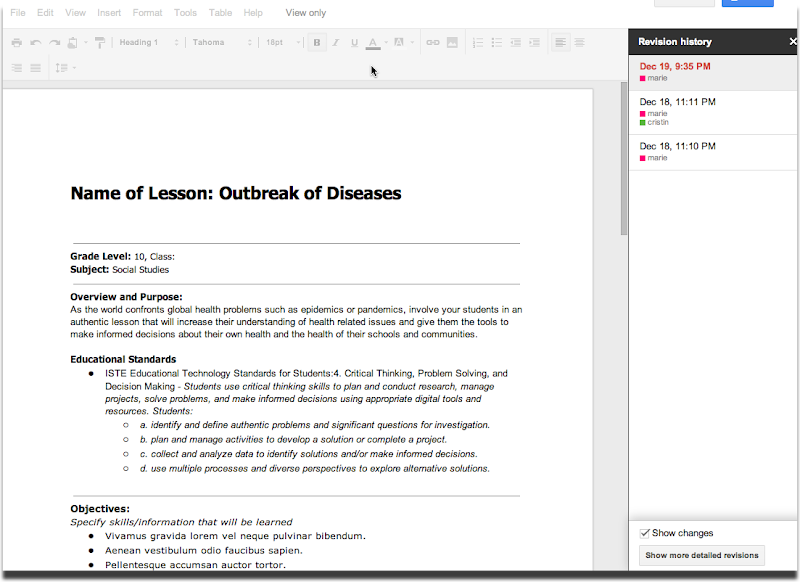Click the text background color icon
Viewport: 800px width, 582px height.
pyautogui.click(x=399, y=42)
